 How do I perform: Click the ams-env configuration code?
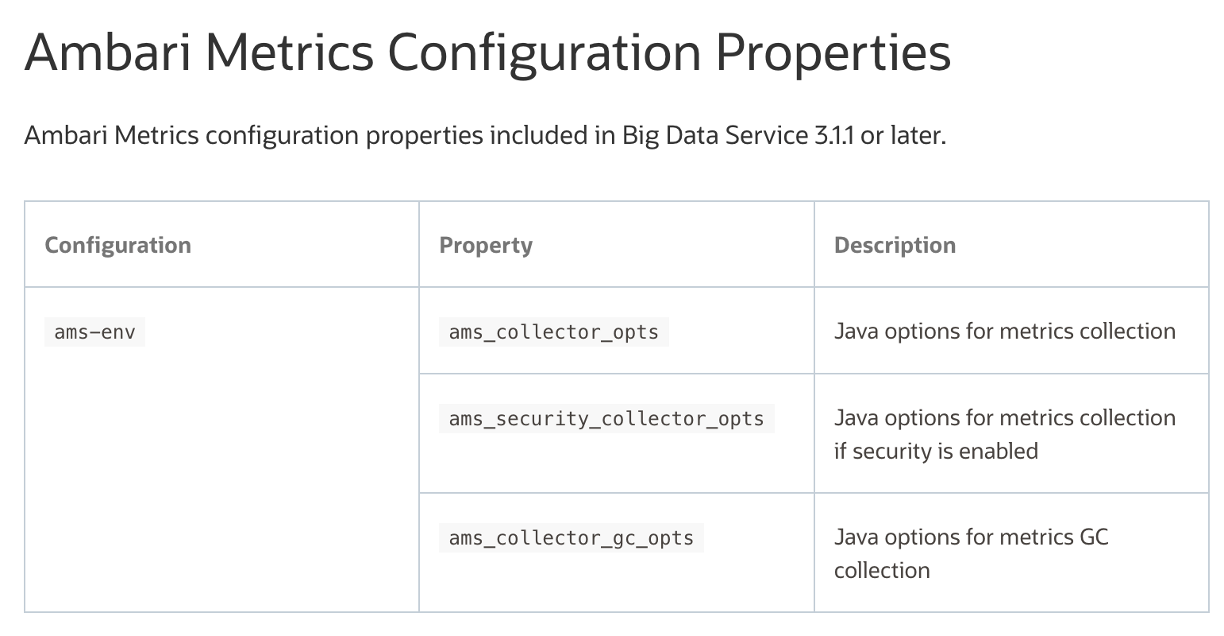95,332
